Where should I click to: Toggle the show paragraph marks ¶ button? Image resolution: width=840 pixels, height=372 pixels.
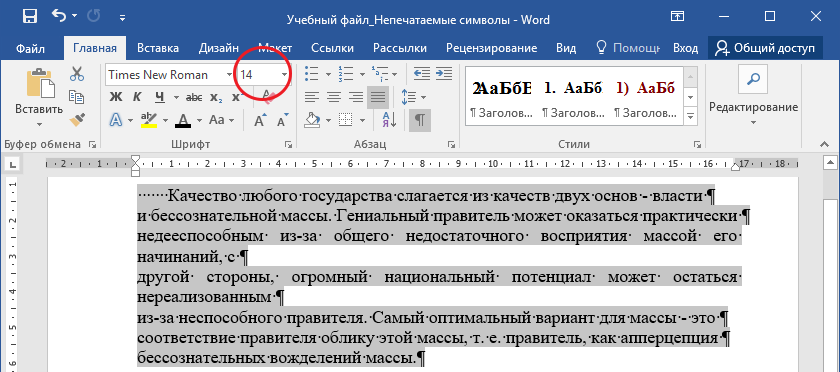coord(419,120)
